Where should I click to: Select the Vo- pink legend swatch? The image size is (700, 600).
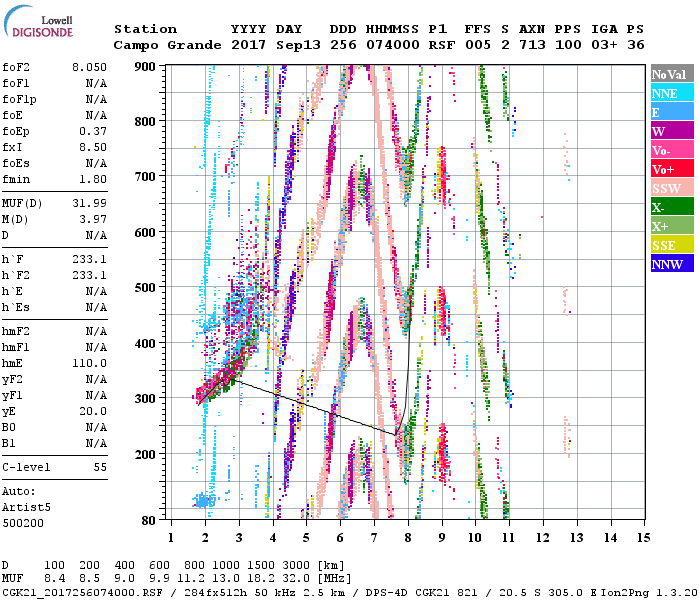[x=672, y=150]
